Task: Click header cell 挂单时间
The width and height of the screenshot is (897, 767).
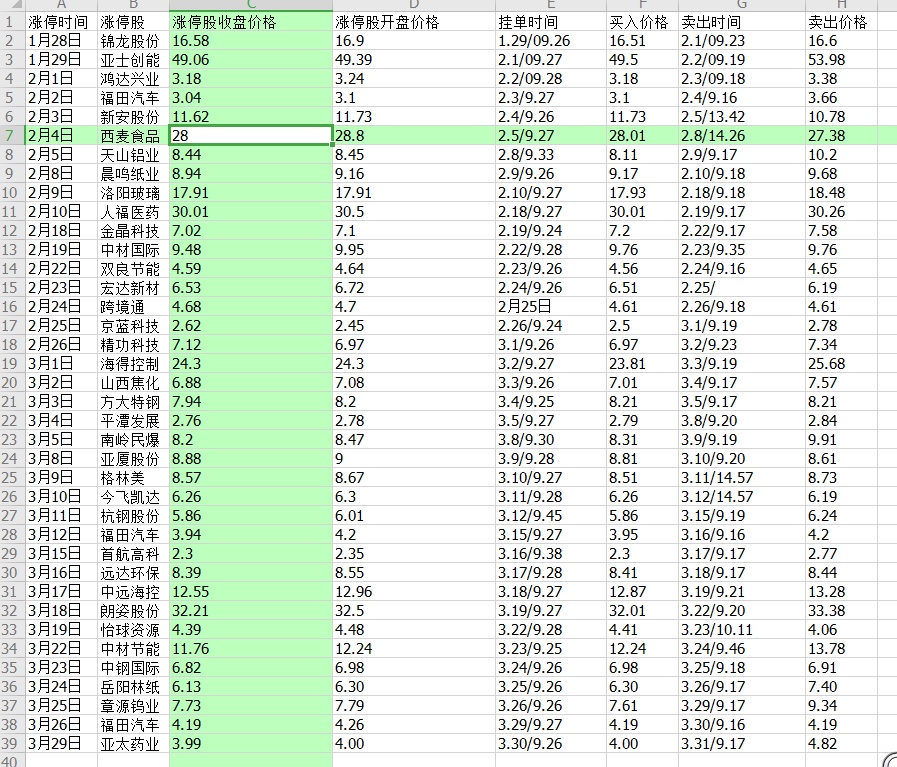Action: (551, 22)
